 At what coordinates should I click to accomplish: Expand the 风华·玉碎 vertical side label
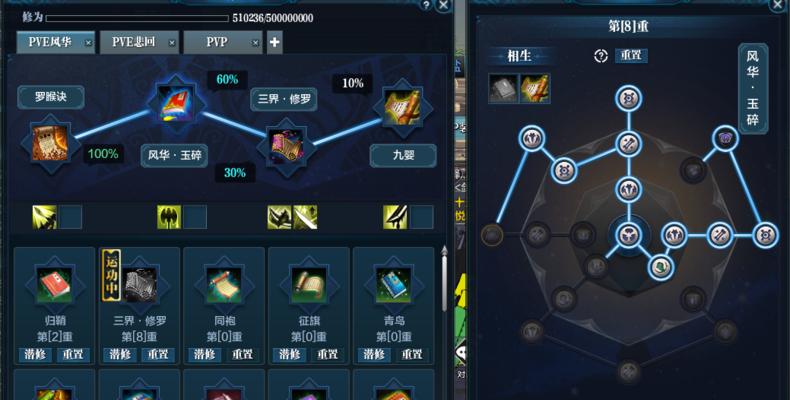coord(753,88)
